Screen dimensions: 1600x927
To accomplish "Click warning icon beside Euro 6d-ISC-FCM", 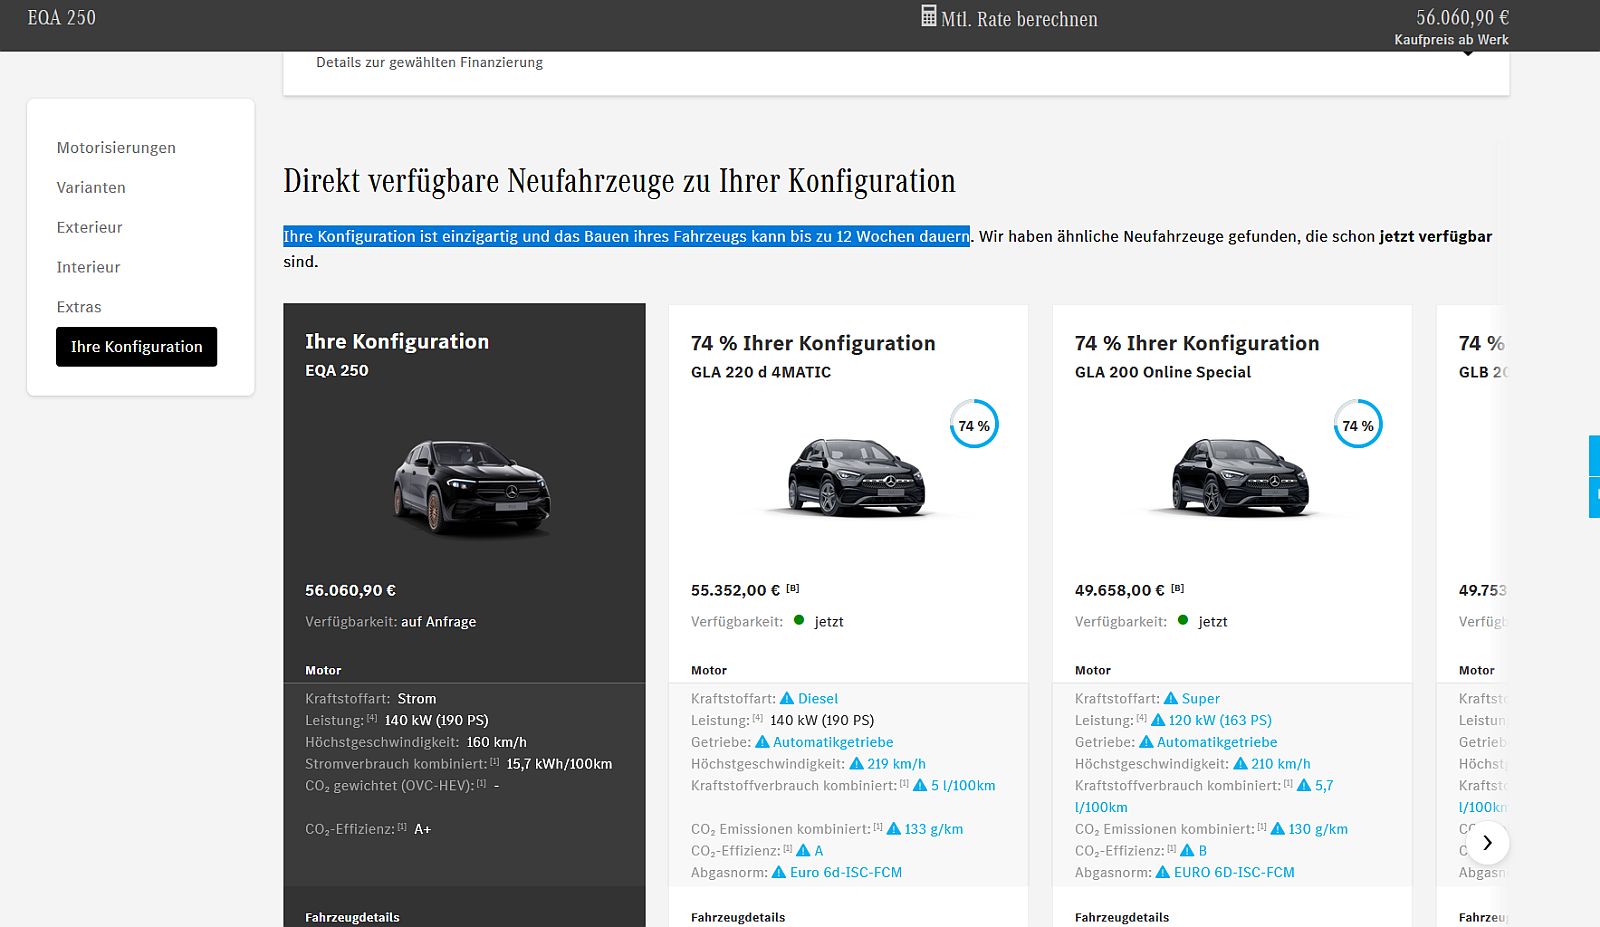I will click(x=779, y=872).
